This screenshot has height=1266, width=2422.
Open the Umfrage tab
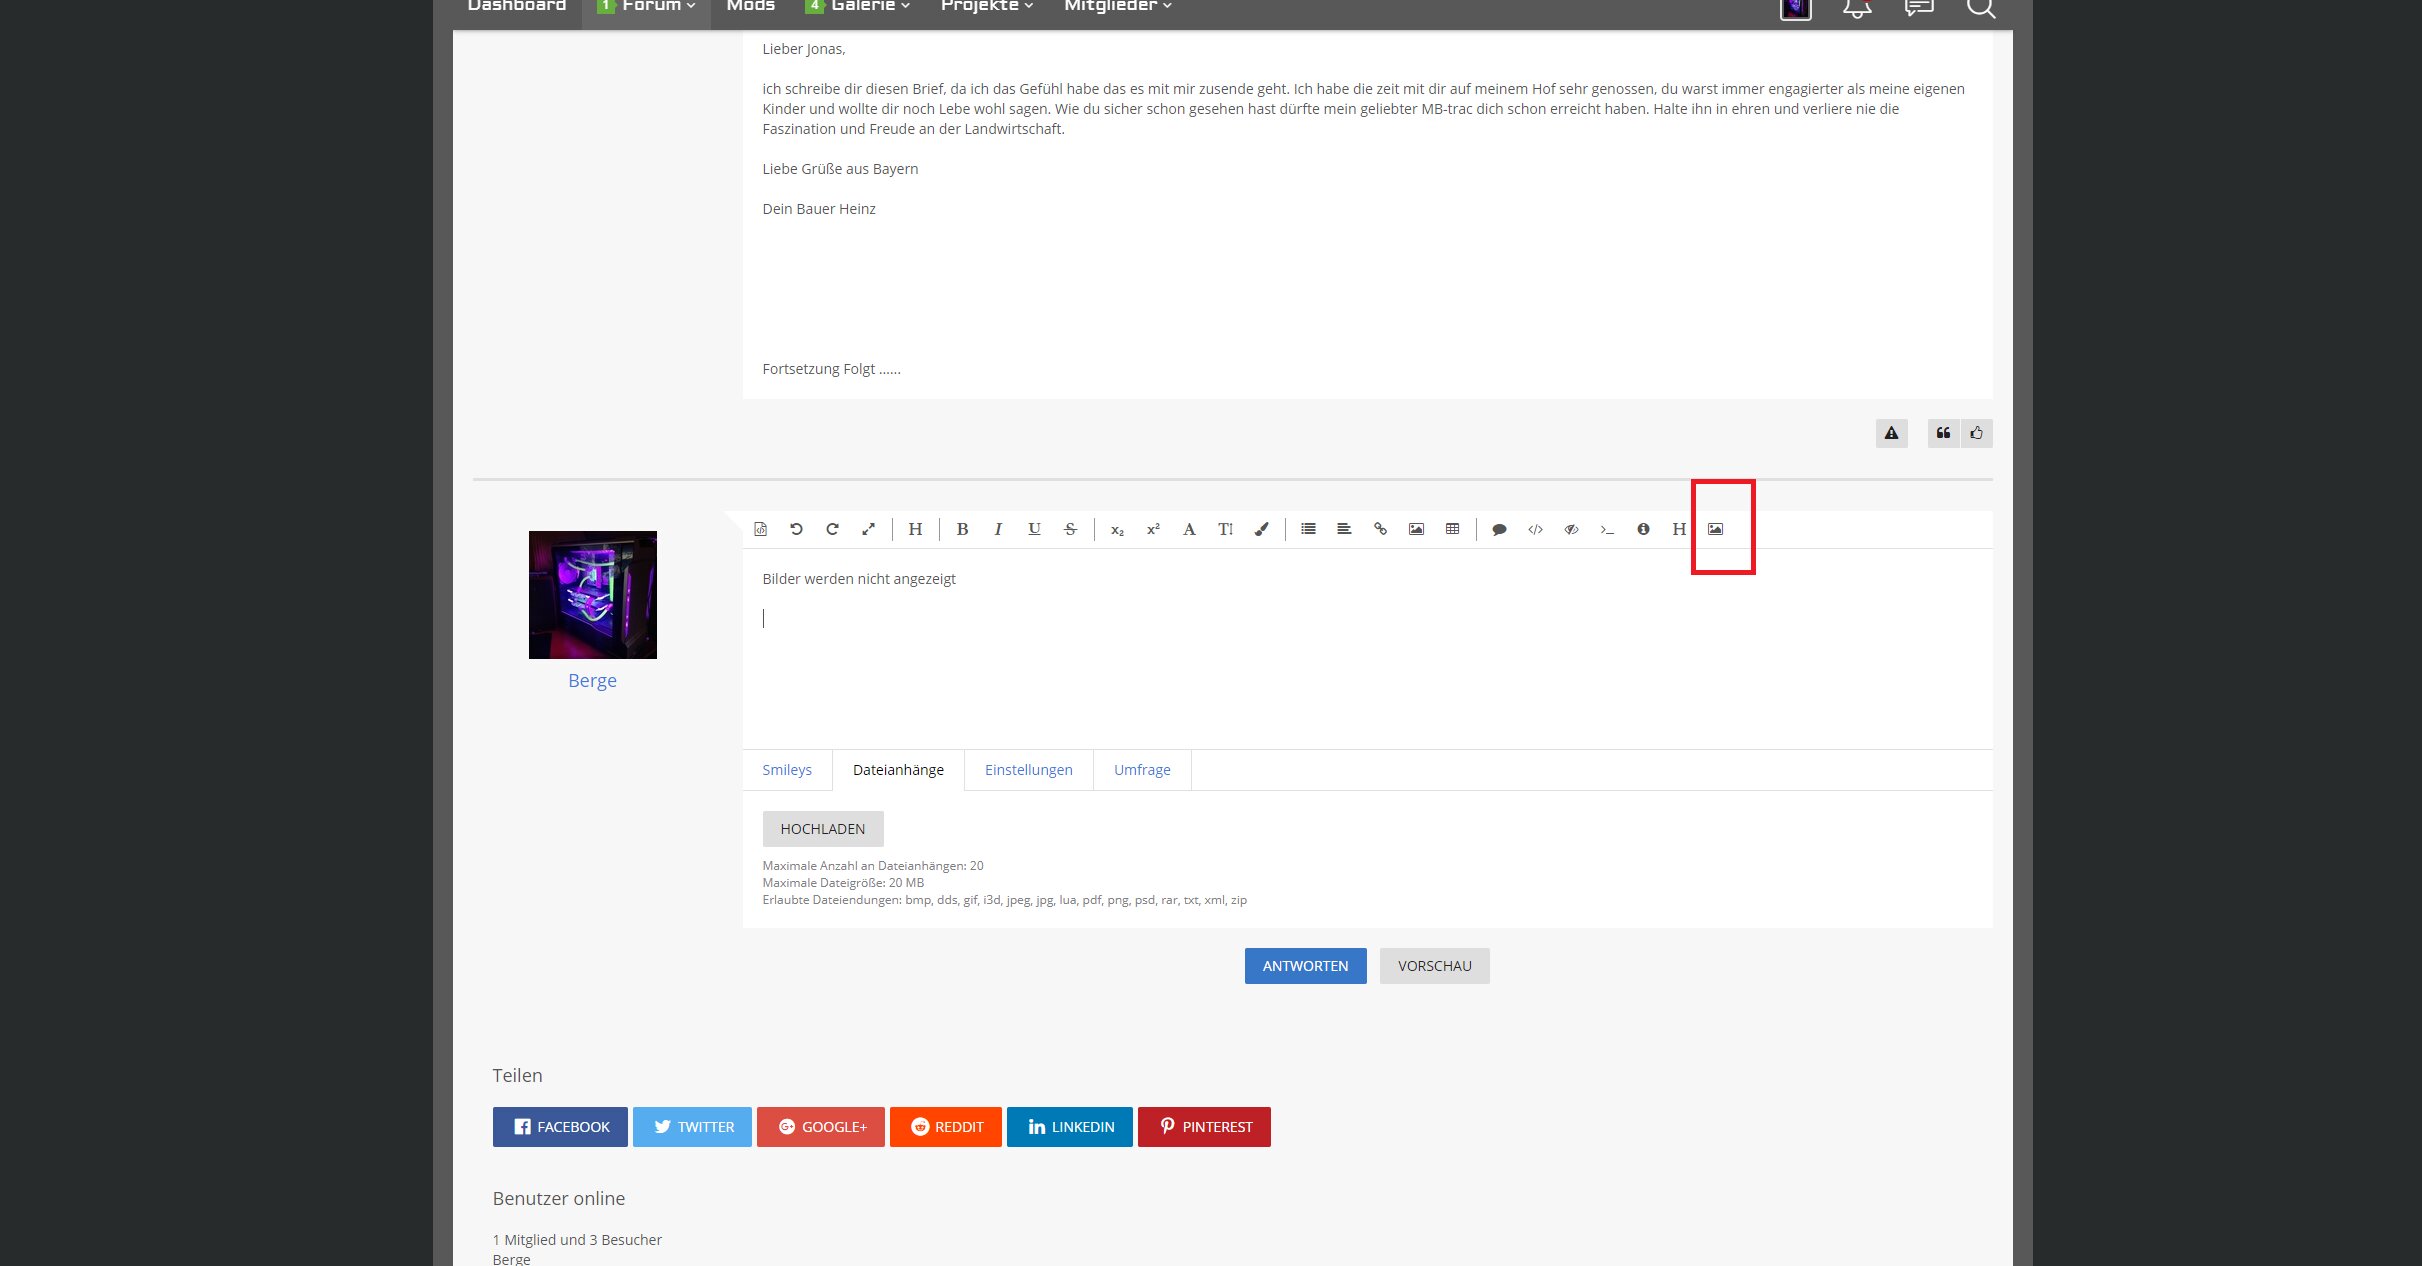pos(1141,770)
